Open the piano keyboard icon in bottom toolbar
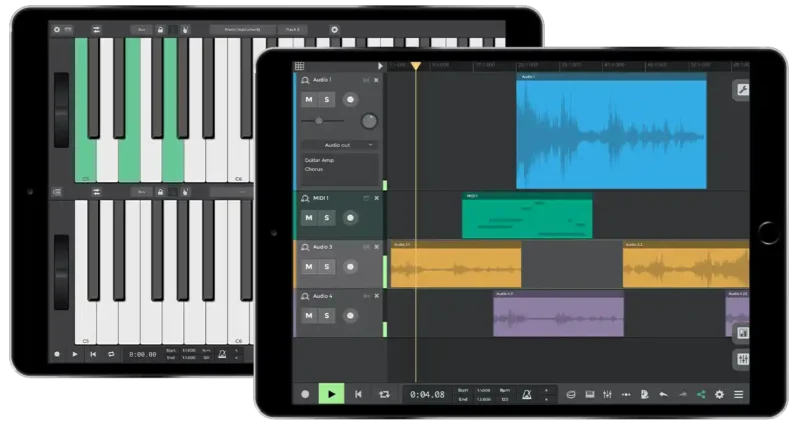The image size is (800, 423). [589, 394]
